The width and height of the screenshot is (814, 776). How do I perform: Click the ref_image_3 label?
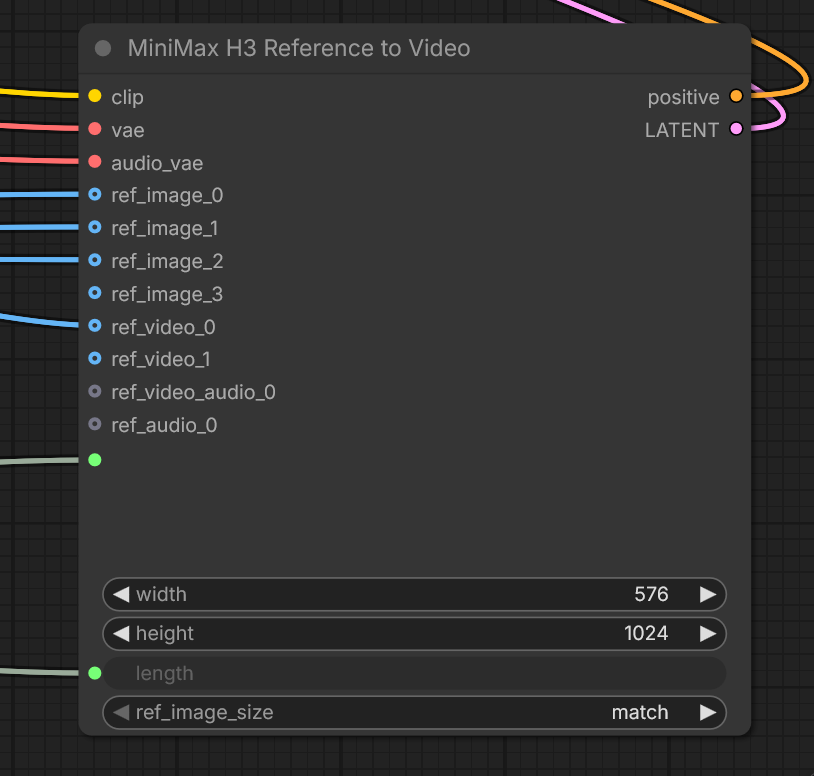click(x=167, y=295)
